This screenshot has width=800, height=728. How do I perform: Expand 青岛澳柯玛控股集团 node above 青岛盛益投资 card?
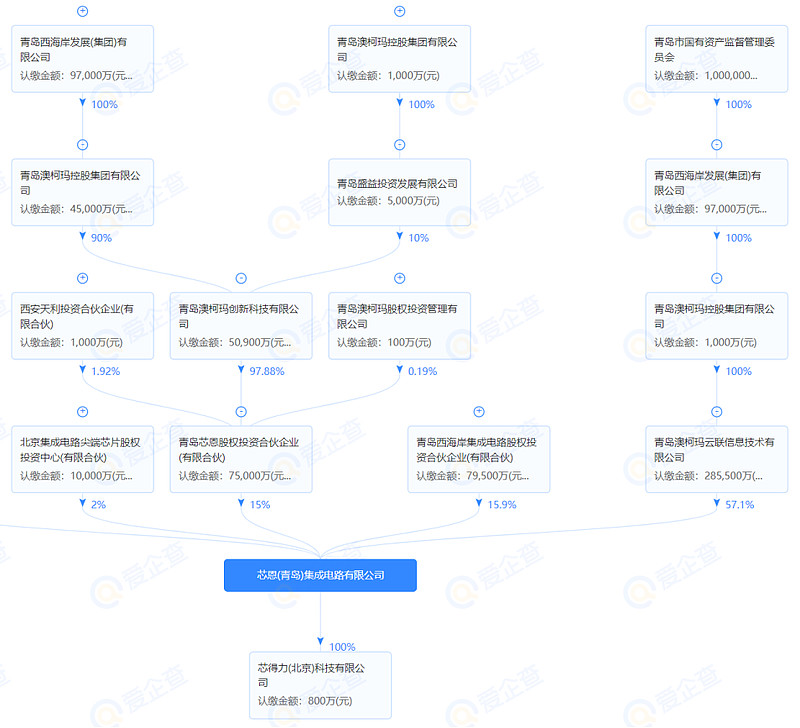pyautogui.click(x=399, y=11)
